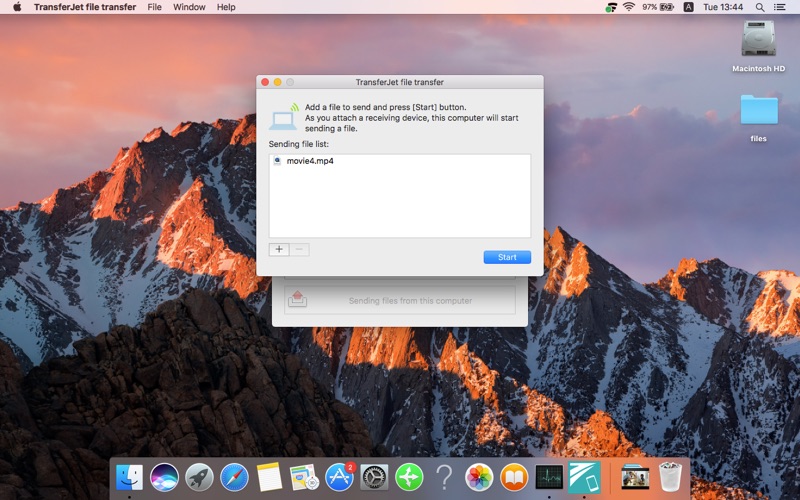Open Activity Monitor dock icon
Screen dimensions: 800x500
[549, 477]
